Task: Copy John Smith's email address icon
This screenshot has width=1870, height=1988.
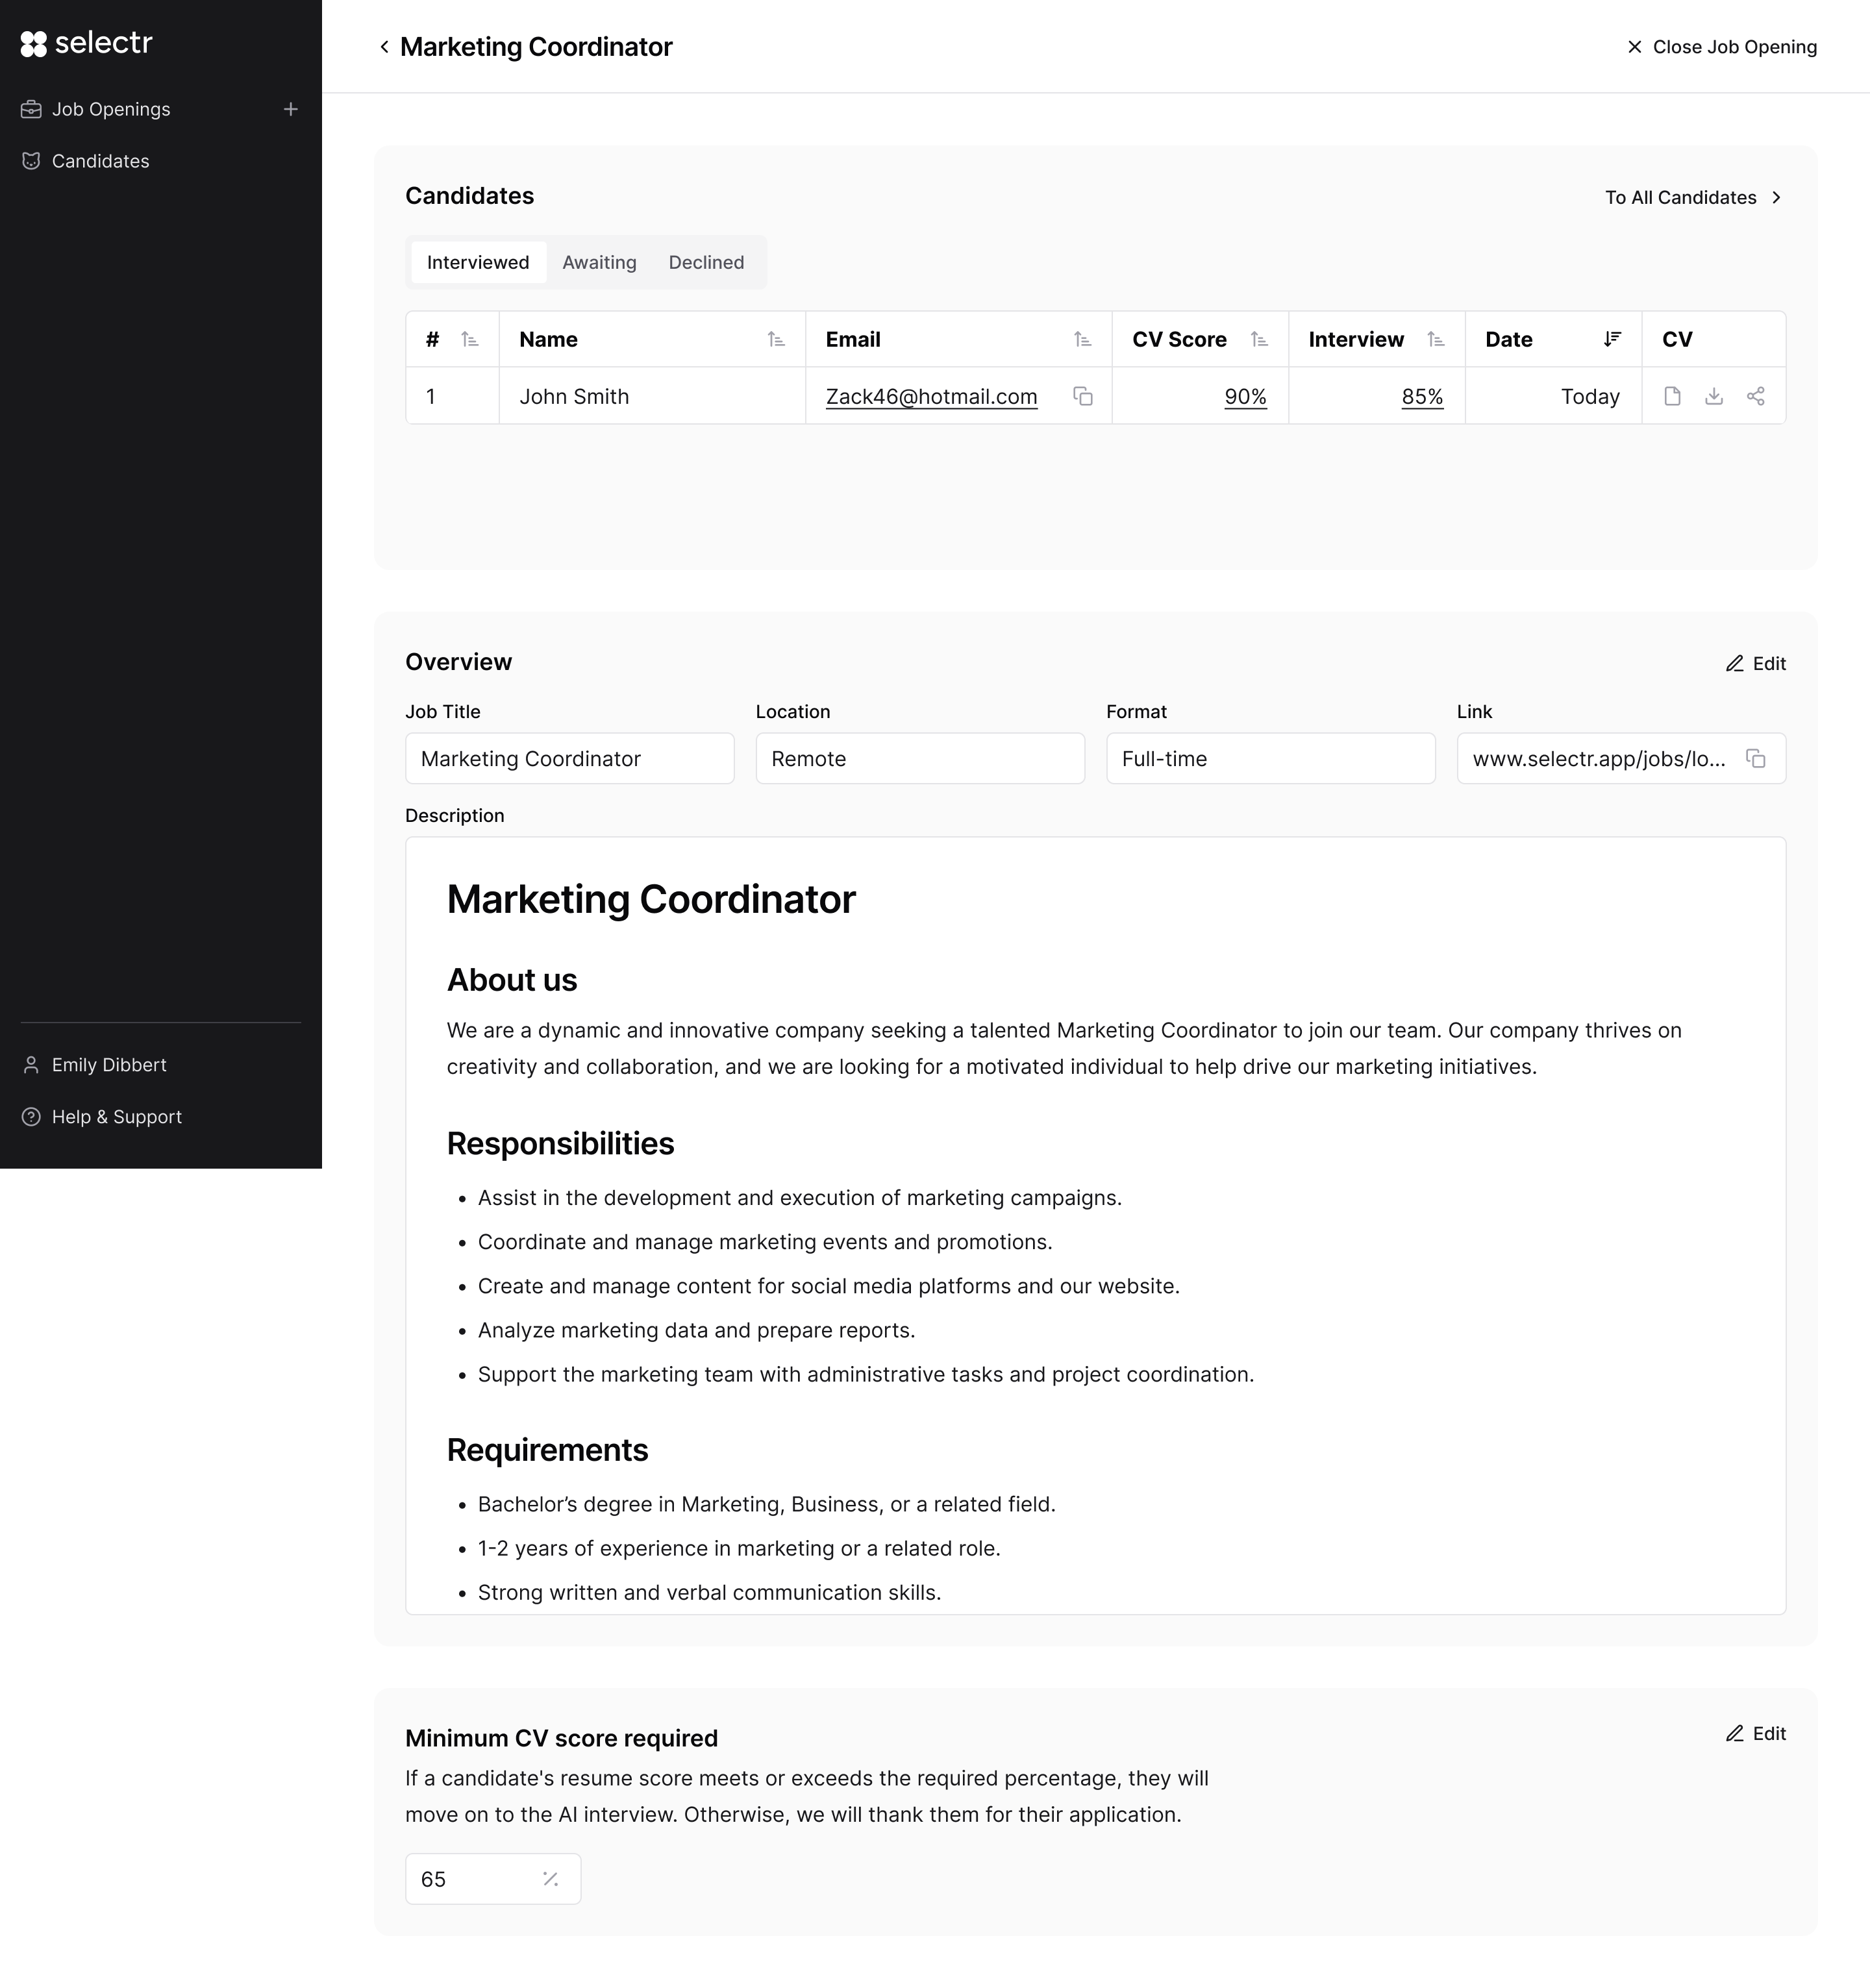Action: (1082, 396)
